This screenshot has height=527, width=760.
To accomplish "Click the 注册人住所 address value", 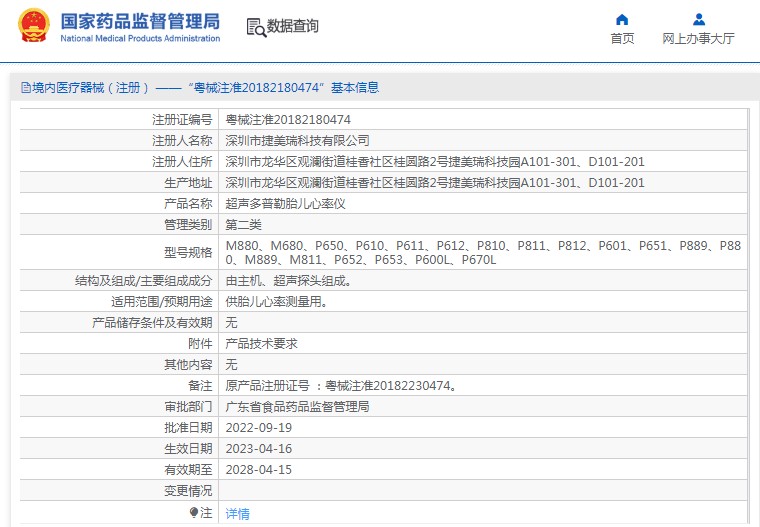I will click(435, 161).
